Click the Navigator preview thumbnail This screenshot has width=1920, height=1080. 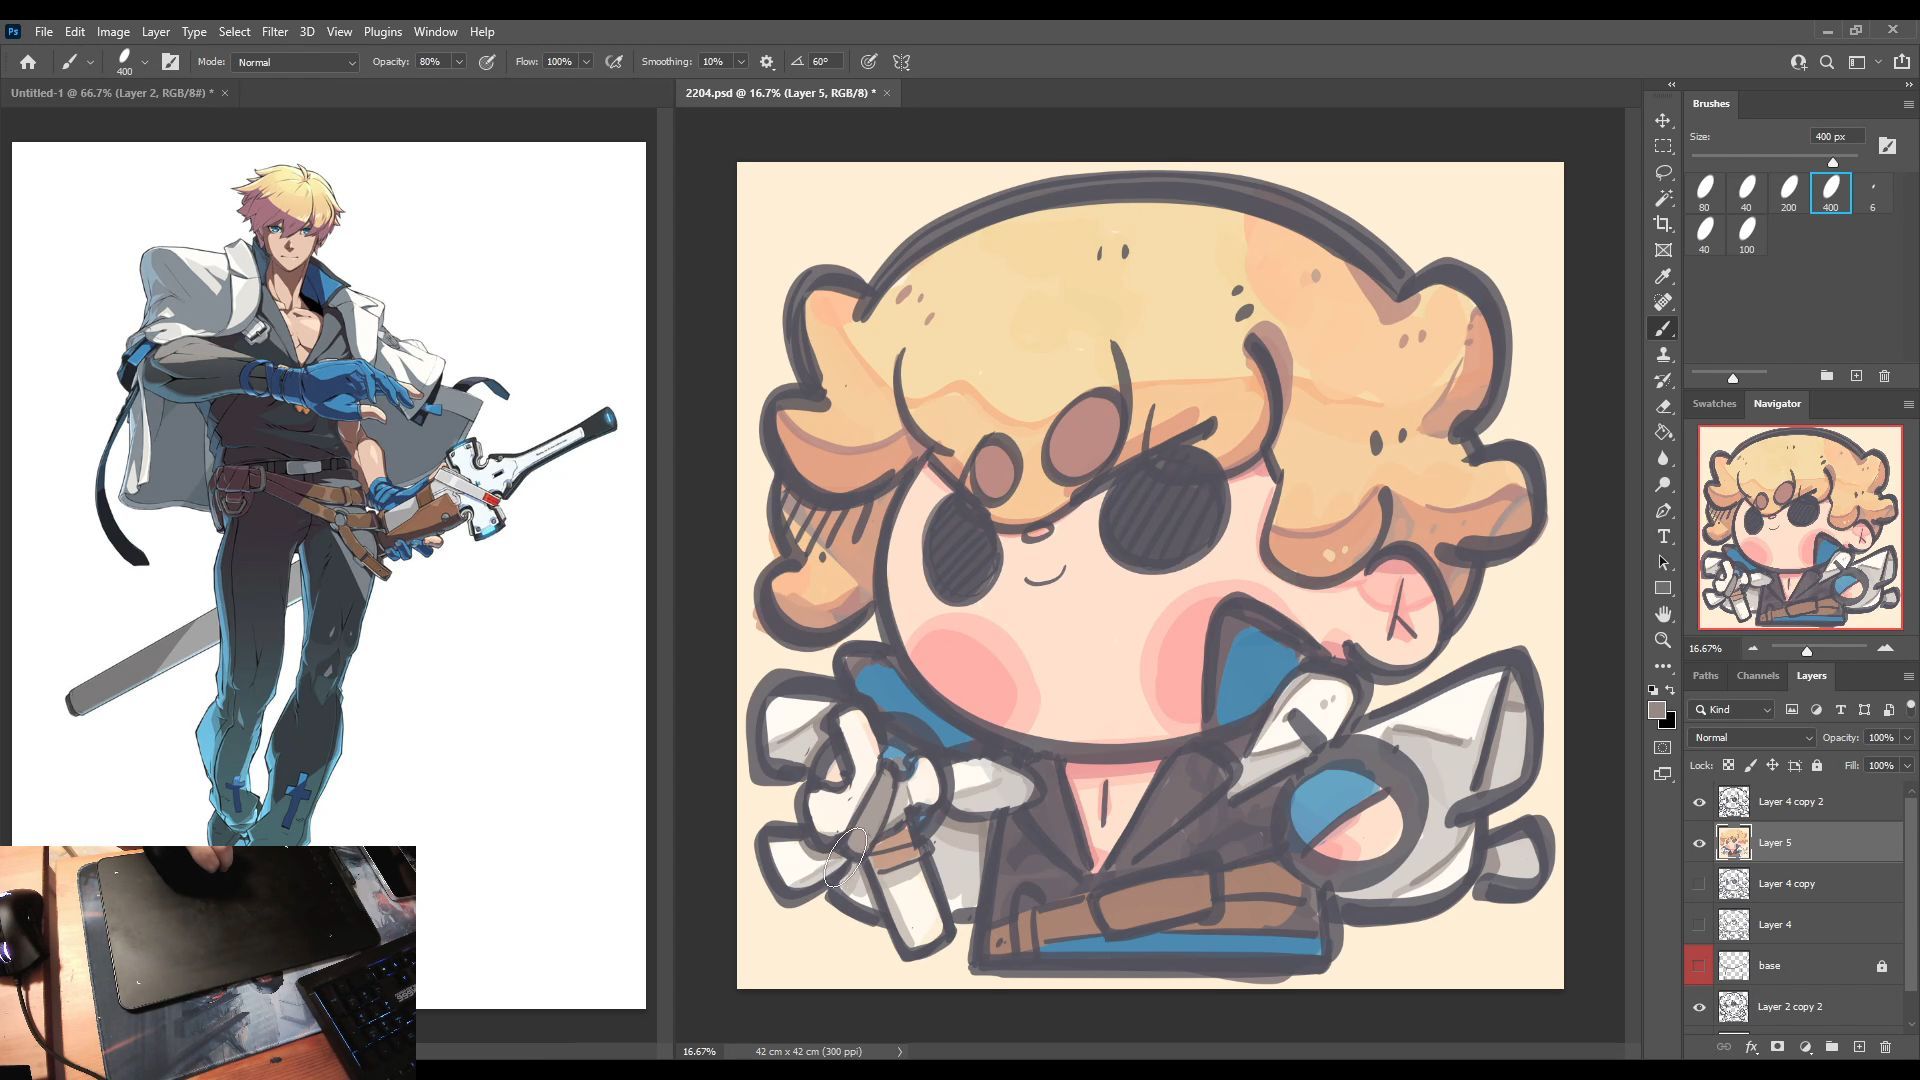(1800, 527)
